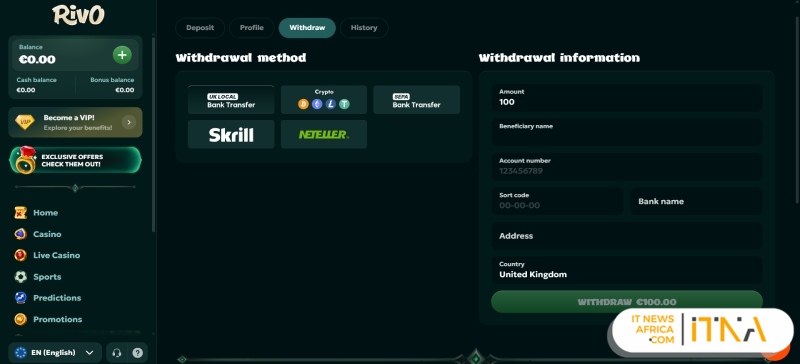The image size is (800, 364).
Task: Click the Tether coin icon
Action: click(x=344, y=104)
